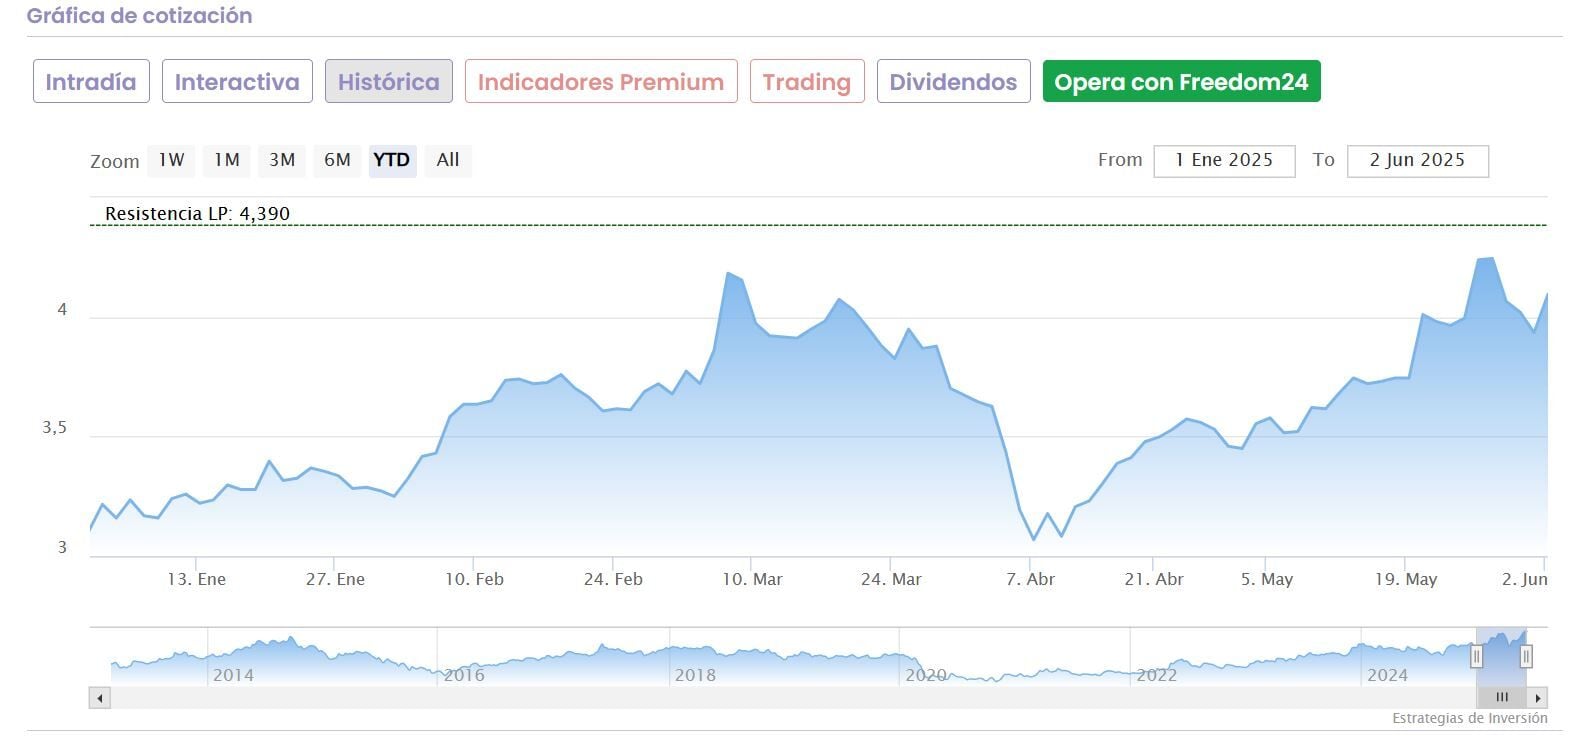Select the Histórica tab
The image size is (1586, 752).
click(388, 81)
